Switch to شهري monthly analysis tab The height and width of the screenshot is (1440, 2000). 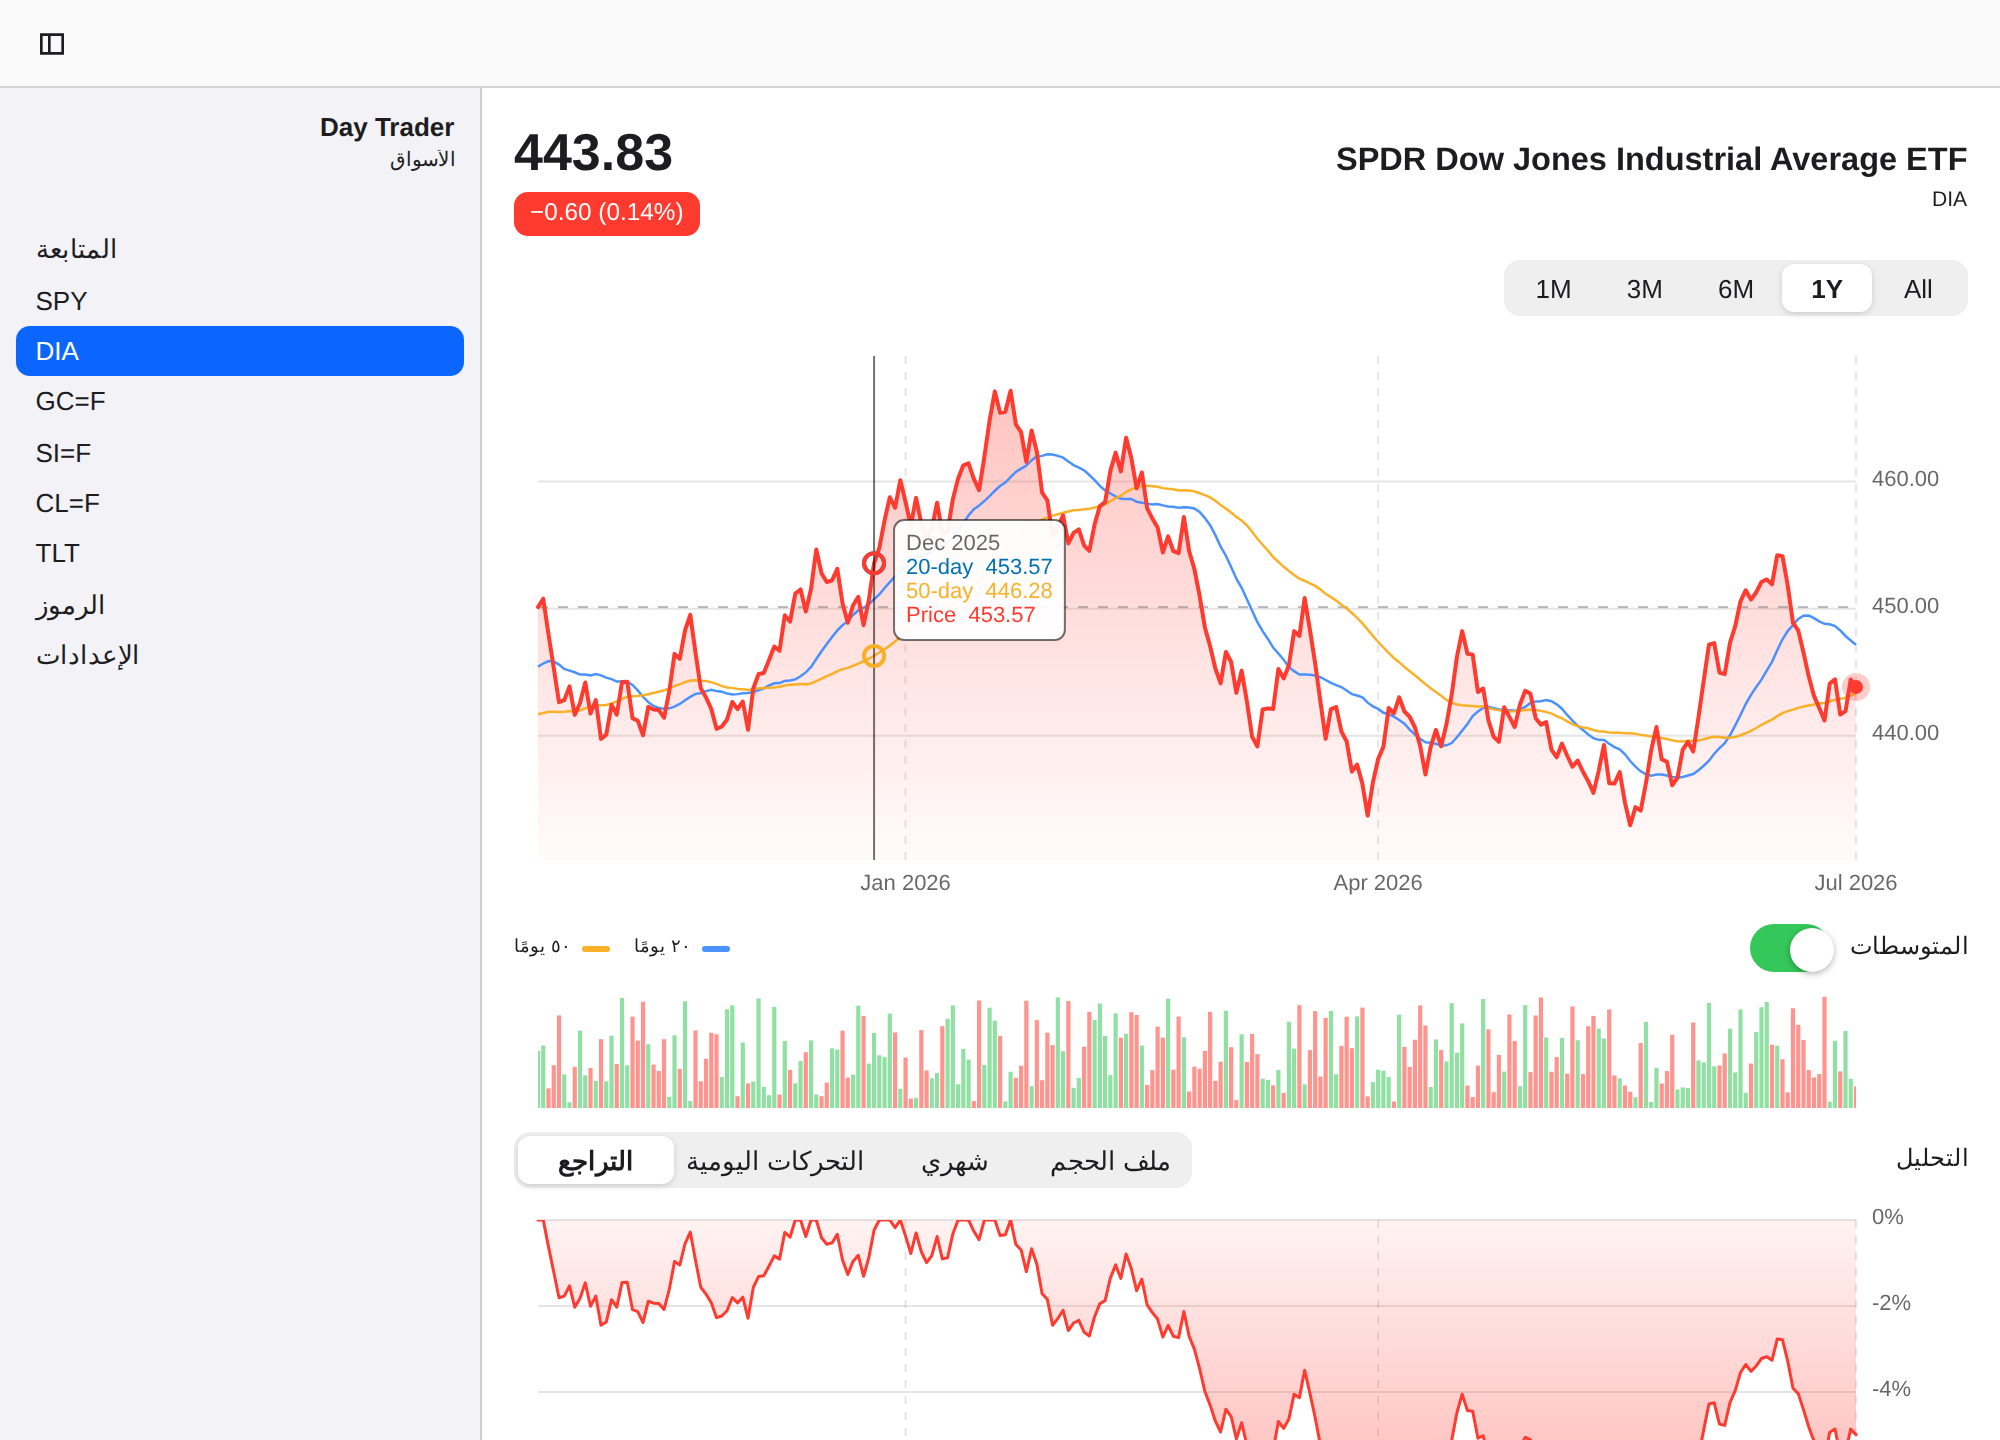(x=954, y=1161)
